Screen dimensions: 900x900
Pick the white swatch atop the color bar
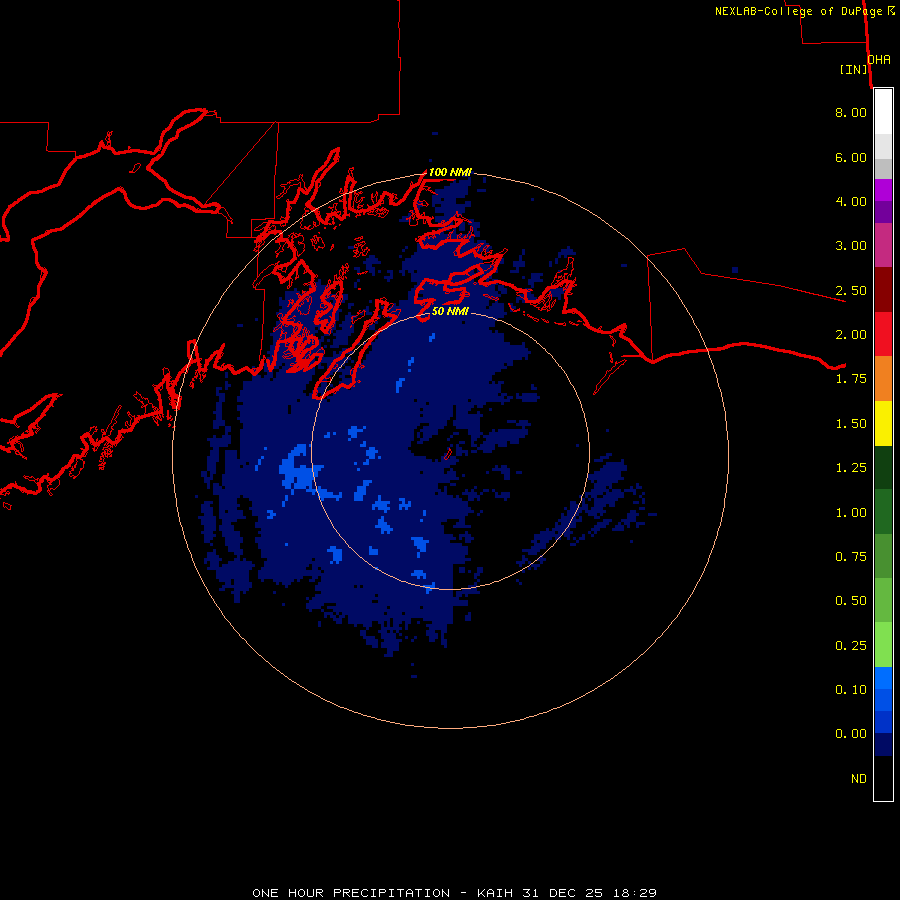883,112
